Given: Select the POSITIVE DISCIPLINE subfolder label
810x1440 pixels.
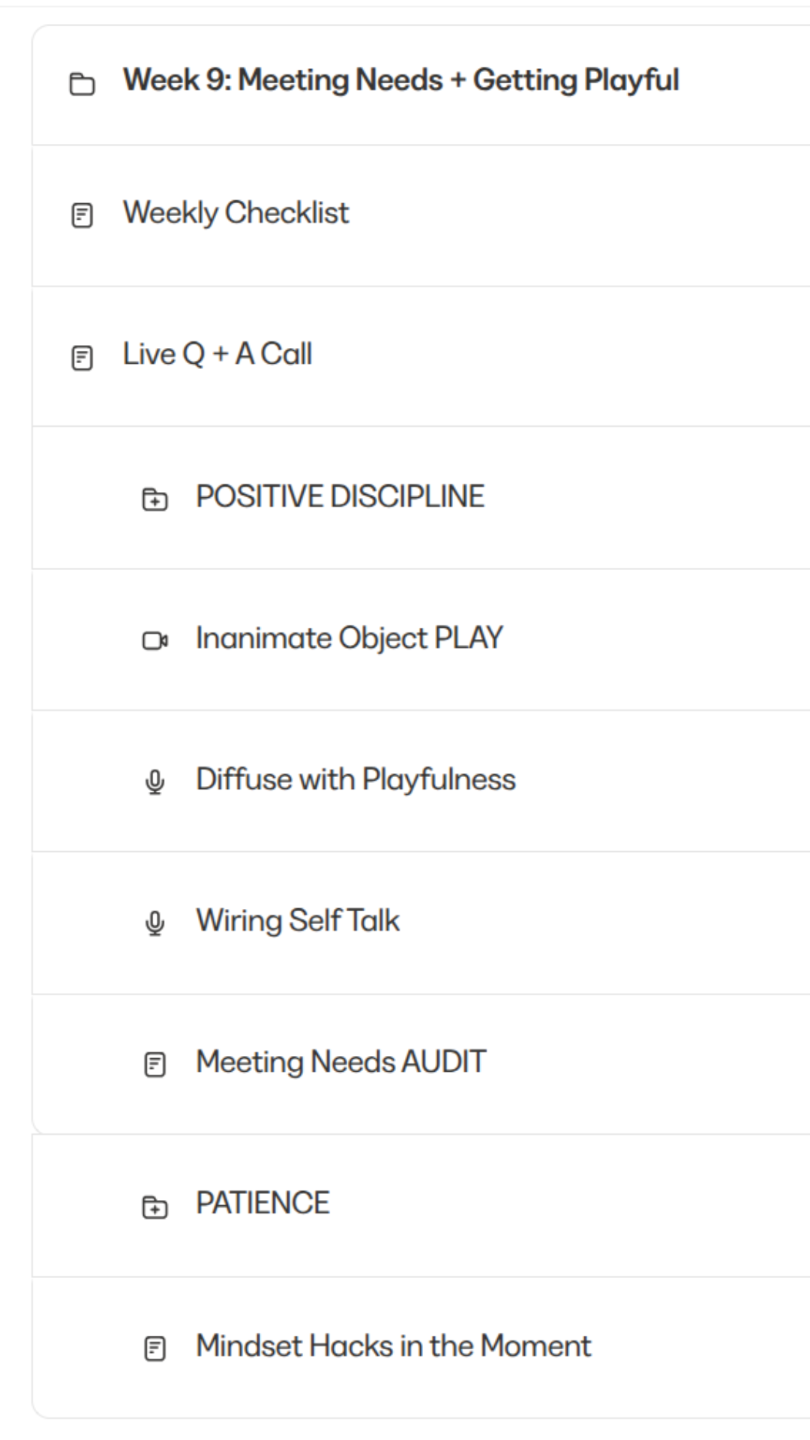Looking at the screenshot, I should 340,497.
